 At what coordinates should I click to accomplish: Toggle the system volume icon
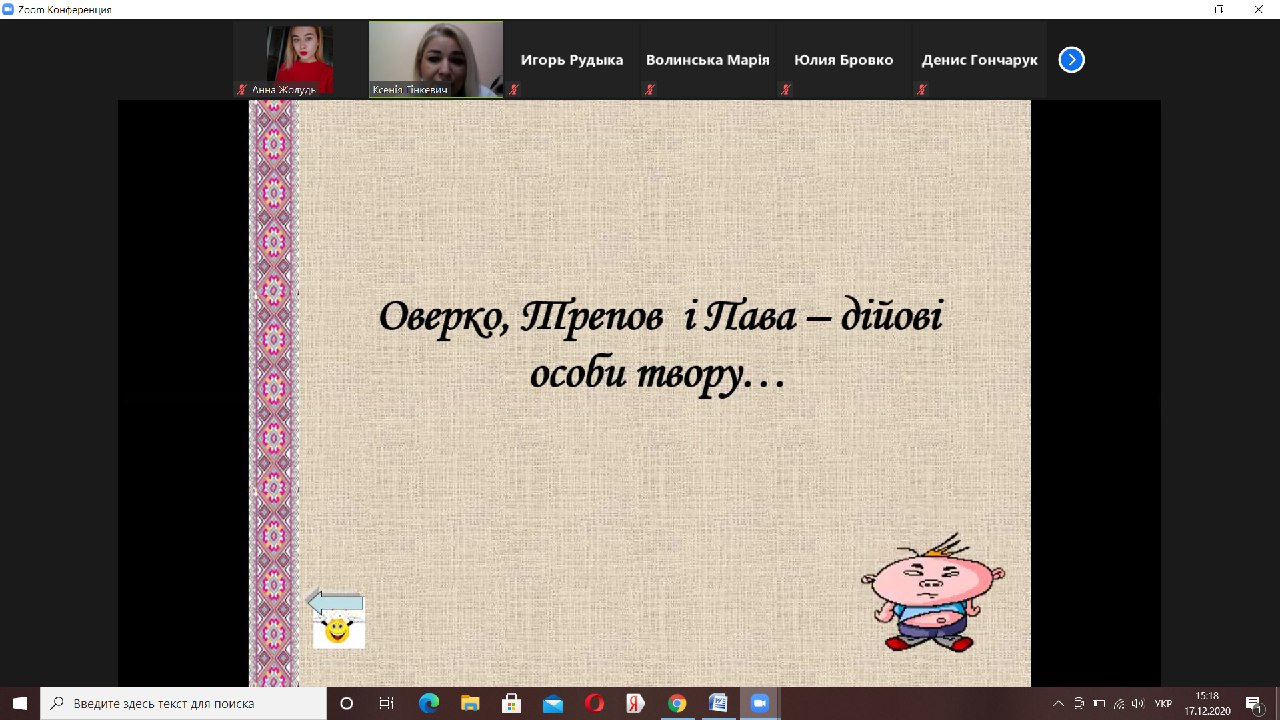[1137, 703]
